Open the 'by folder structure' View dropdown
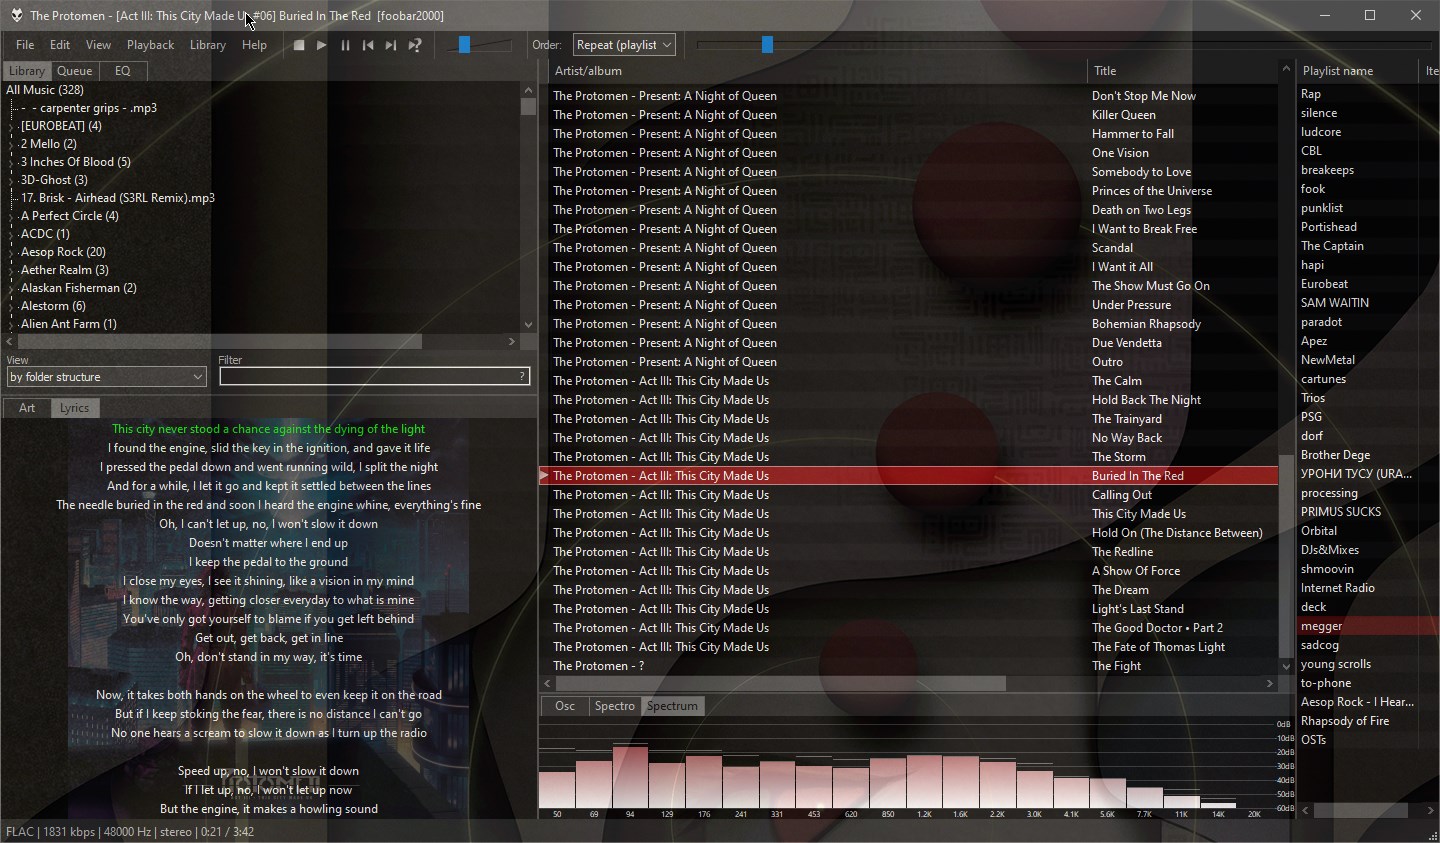This screenshot has height=843, width=1440. point(106,377)
